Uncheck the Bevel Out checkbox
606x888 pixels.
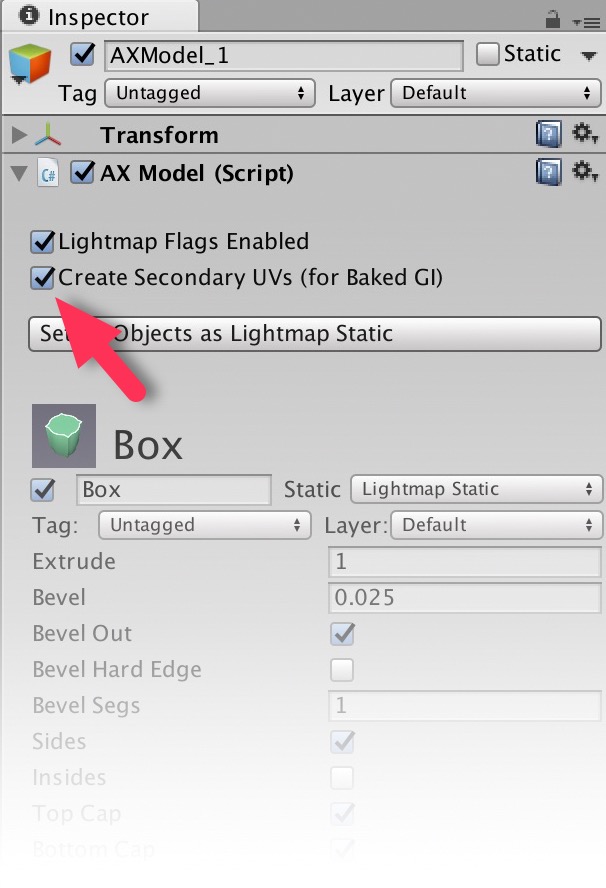tap(342, 634)
